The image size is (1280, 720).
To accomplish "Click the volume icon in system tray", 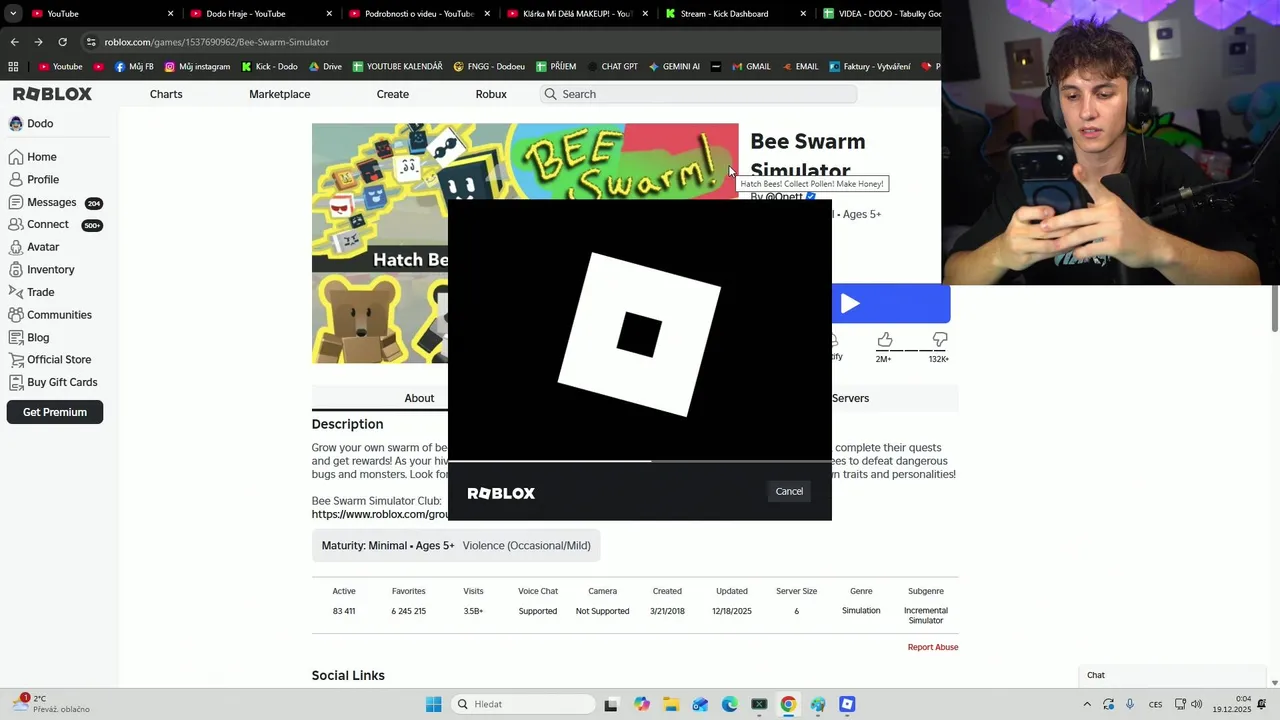I will [x=1197, y=704].
